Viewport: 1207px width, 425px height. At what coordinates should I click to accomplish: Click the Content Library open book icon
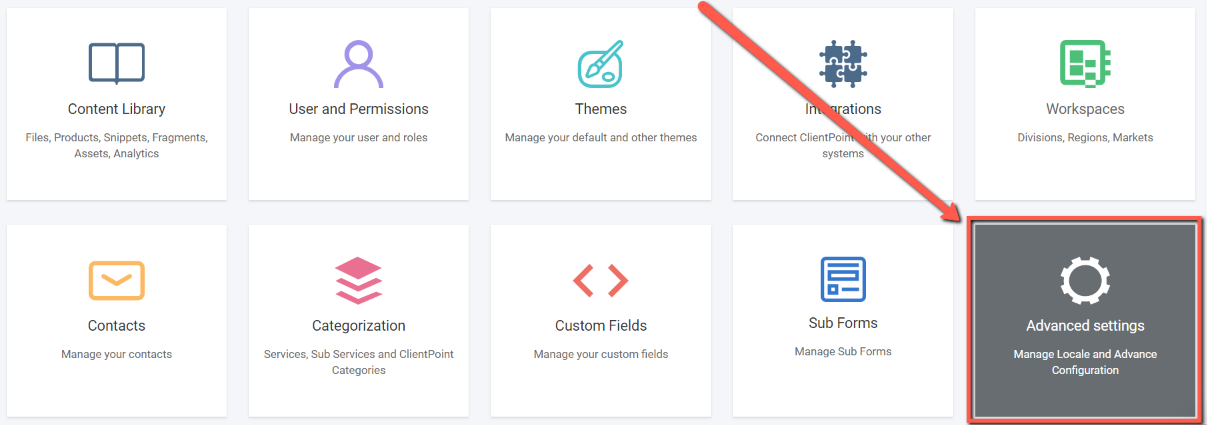(117, 63)
